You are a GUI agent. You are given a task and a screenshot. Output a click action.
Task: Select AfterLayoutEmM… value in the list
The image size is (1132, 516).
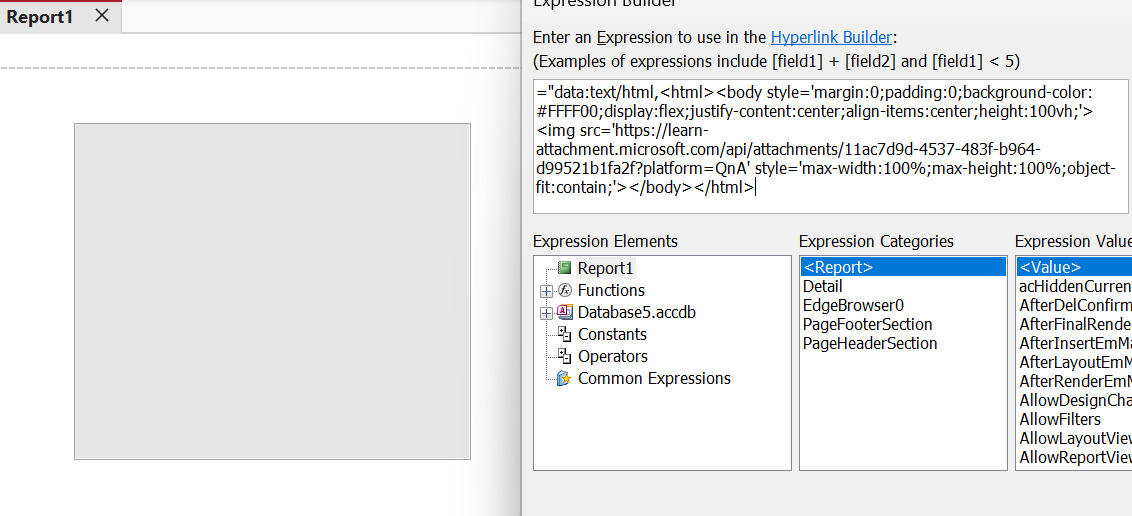coord(1075,362)
